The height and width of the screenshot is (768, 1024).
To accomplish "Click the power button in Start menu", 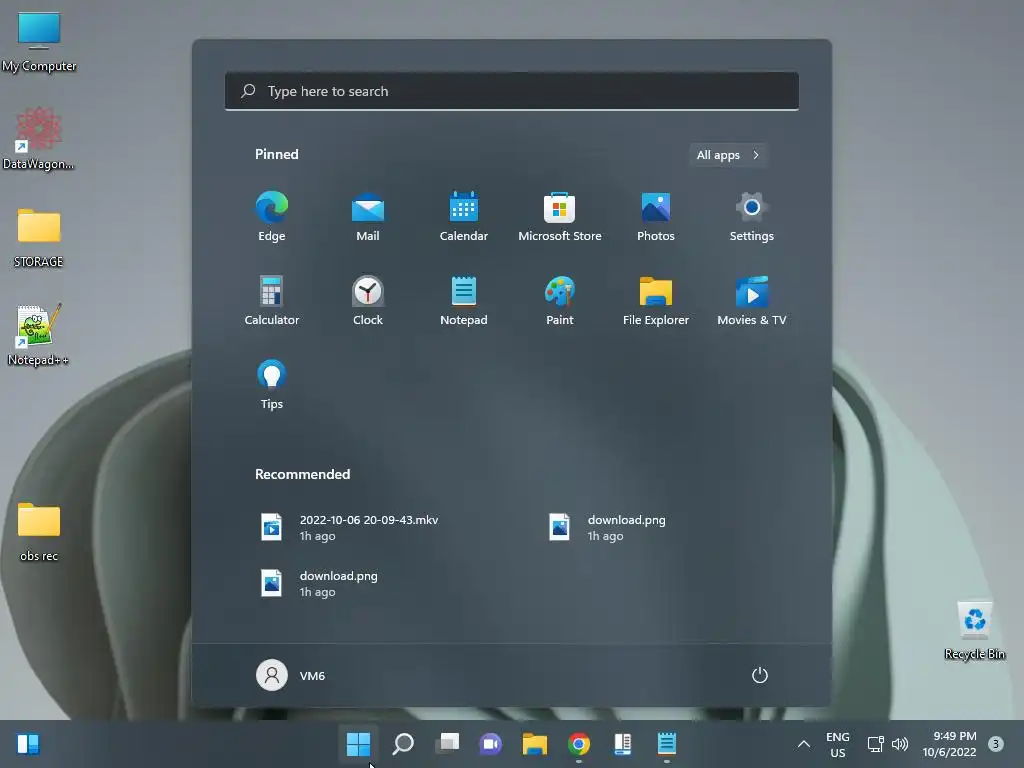I will pos(760,675).
